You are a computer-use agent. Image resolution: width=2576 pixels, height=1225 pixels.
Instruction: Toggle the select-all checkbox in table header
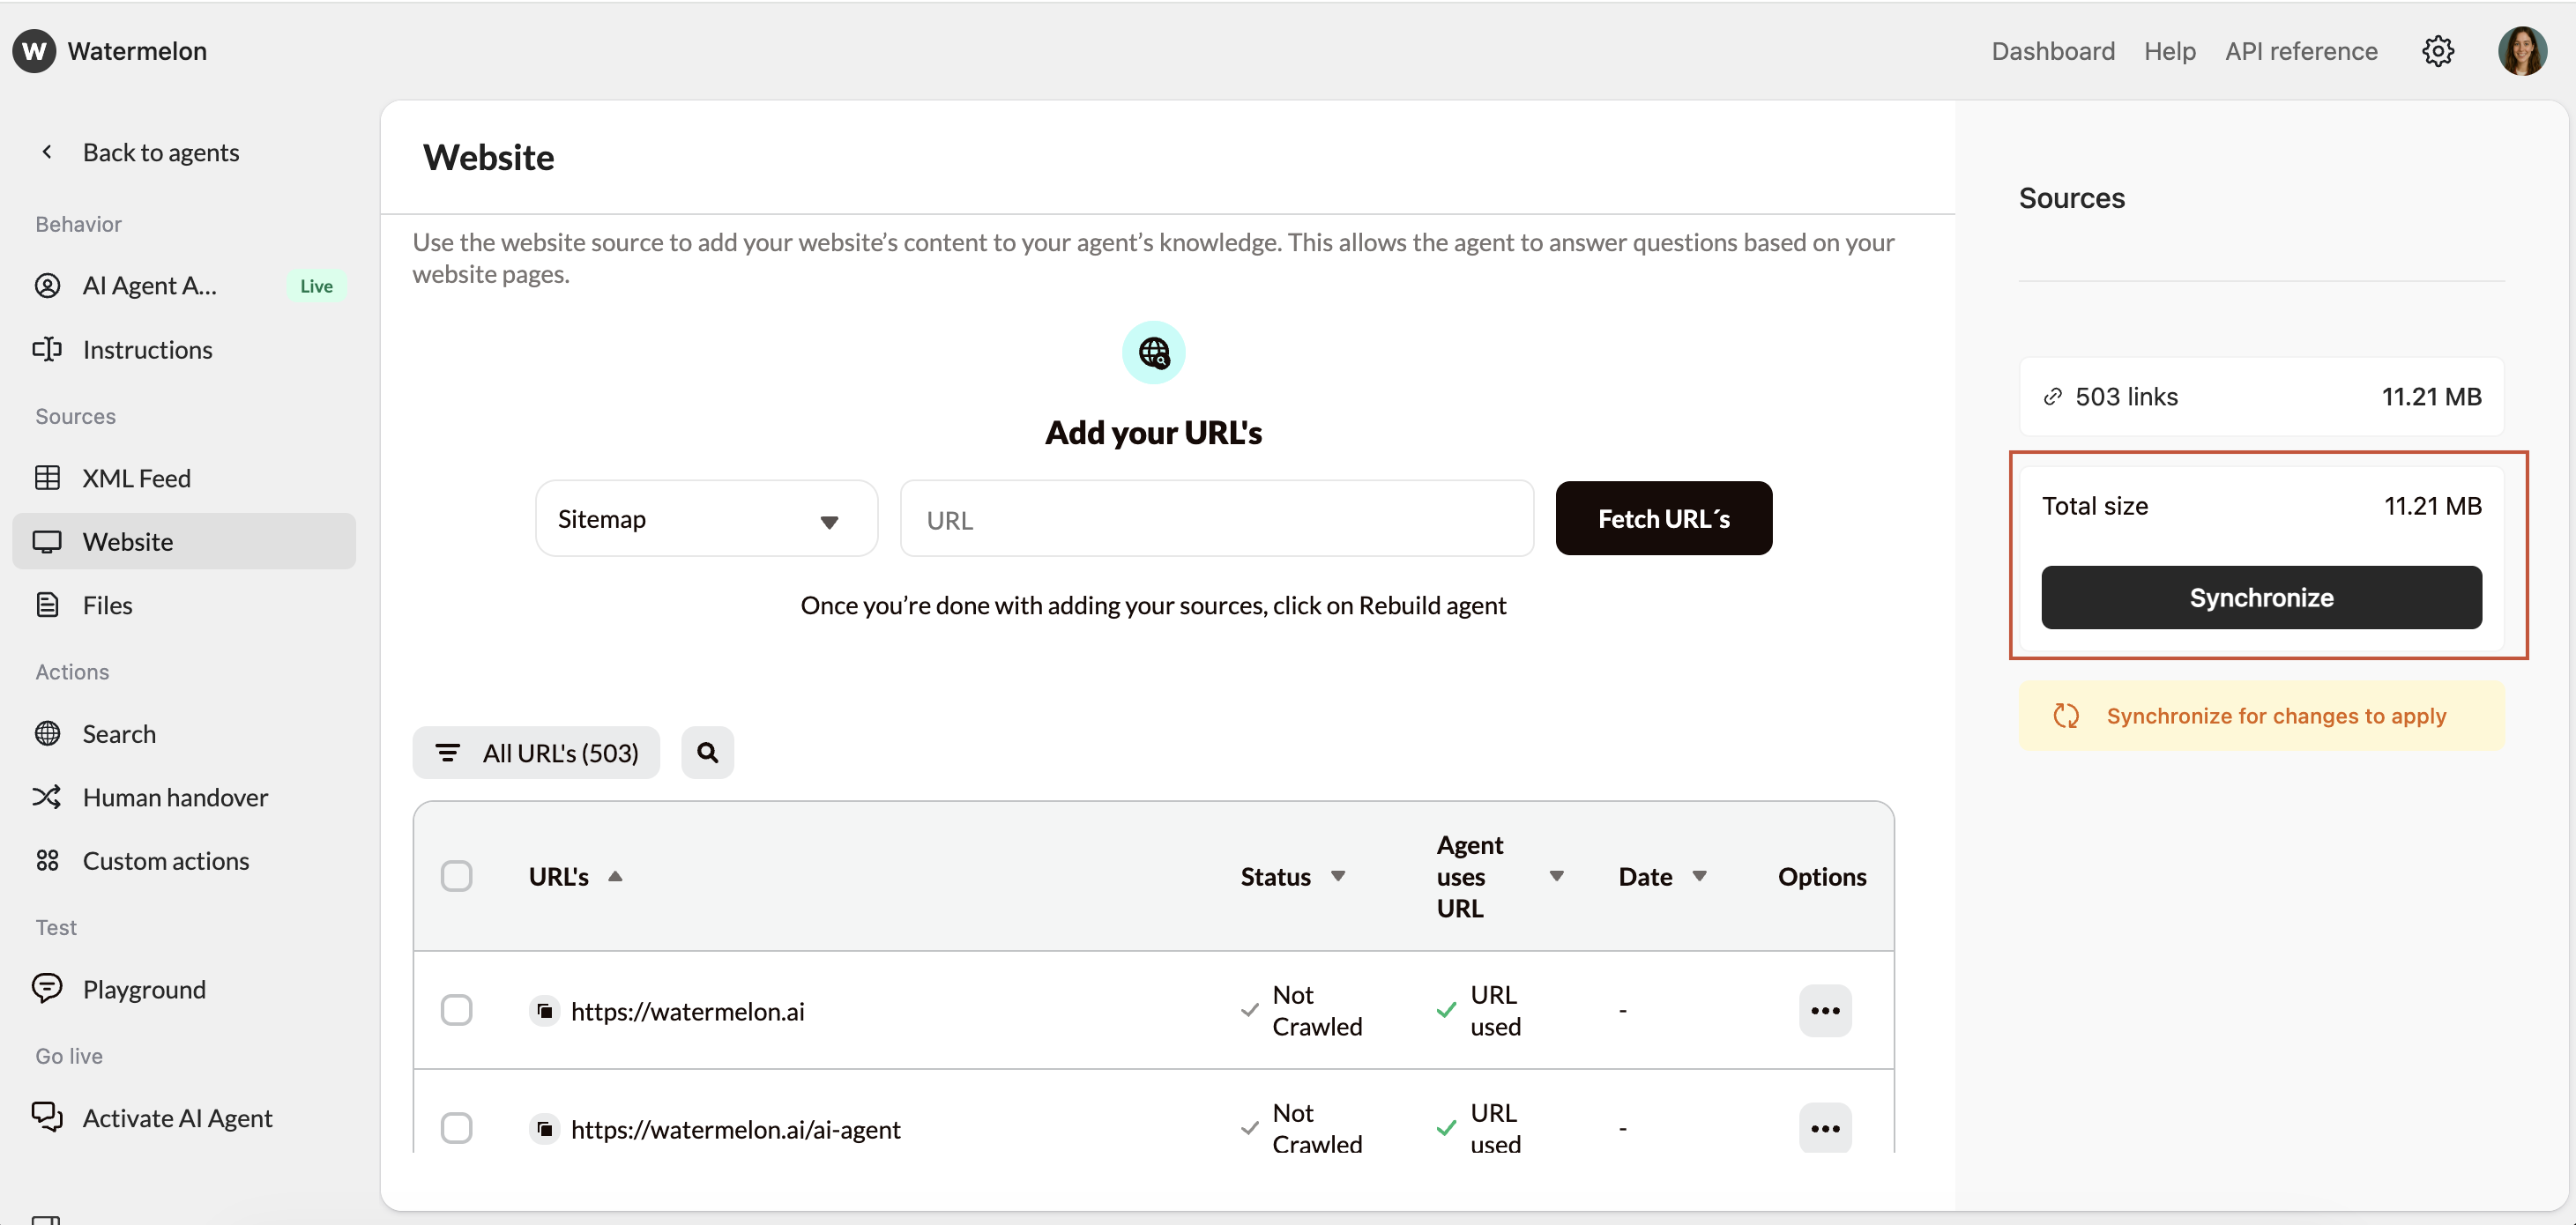pyautogui.click(x=456, y=876)
